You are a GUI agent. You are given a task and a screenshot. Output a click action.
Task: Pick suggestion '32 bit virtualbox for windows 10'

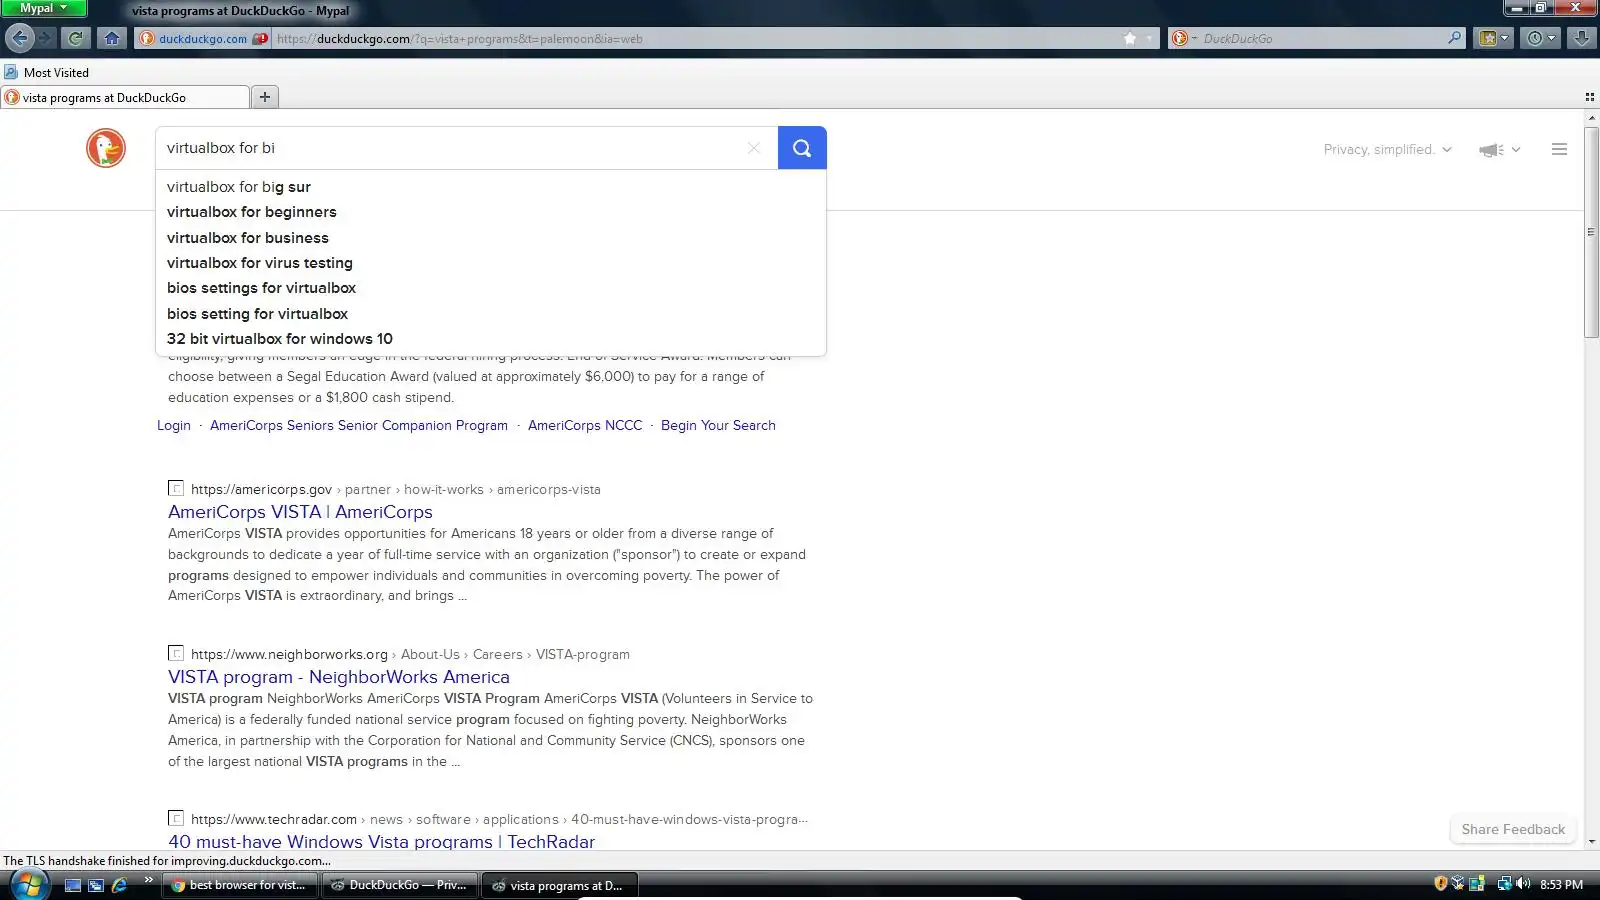point(490,339)
